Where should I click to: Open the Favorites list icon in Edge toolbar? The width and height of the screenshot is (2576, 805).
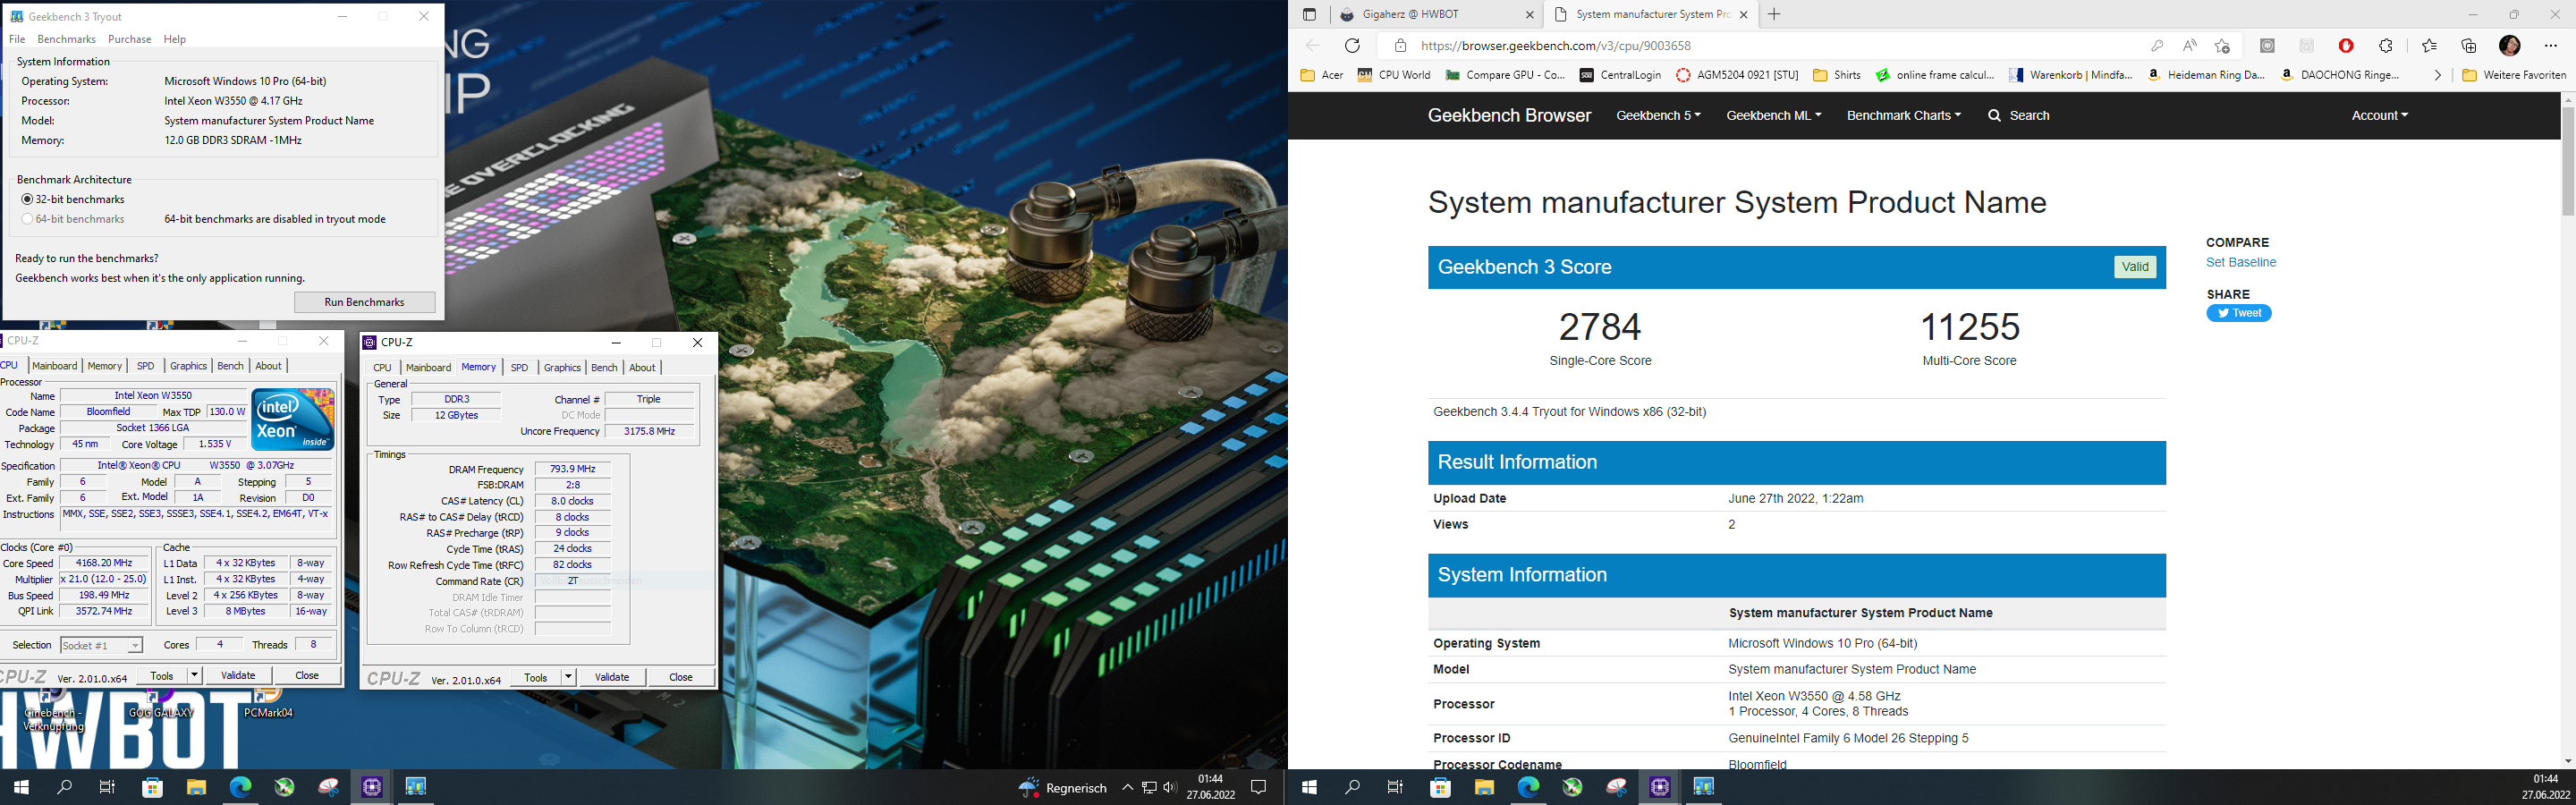[2429, 46]
